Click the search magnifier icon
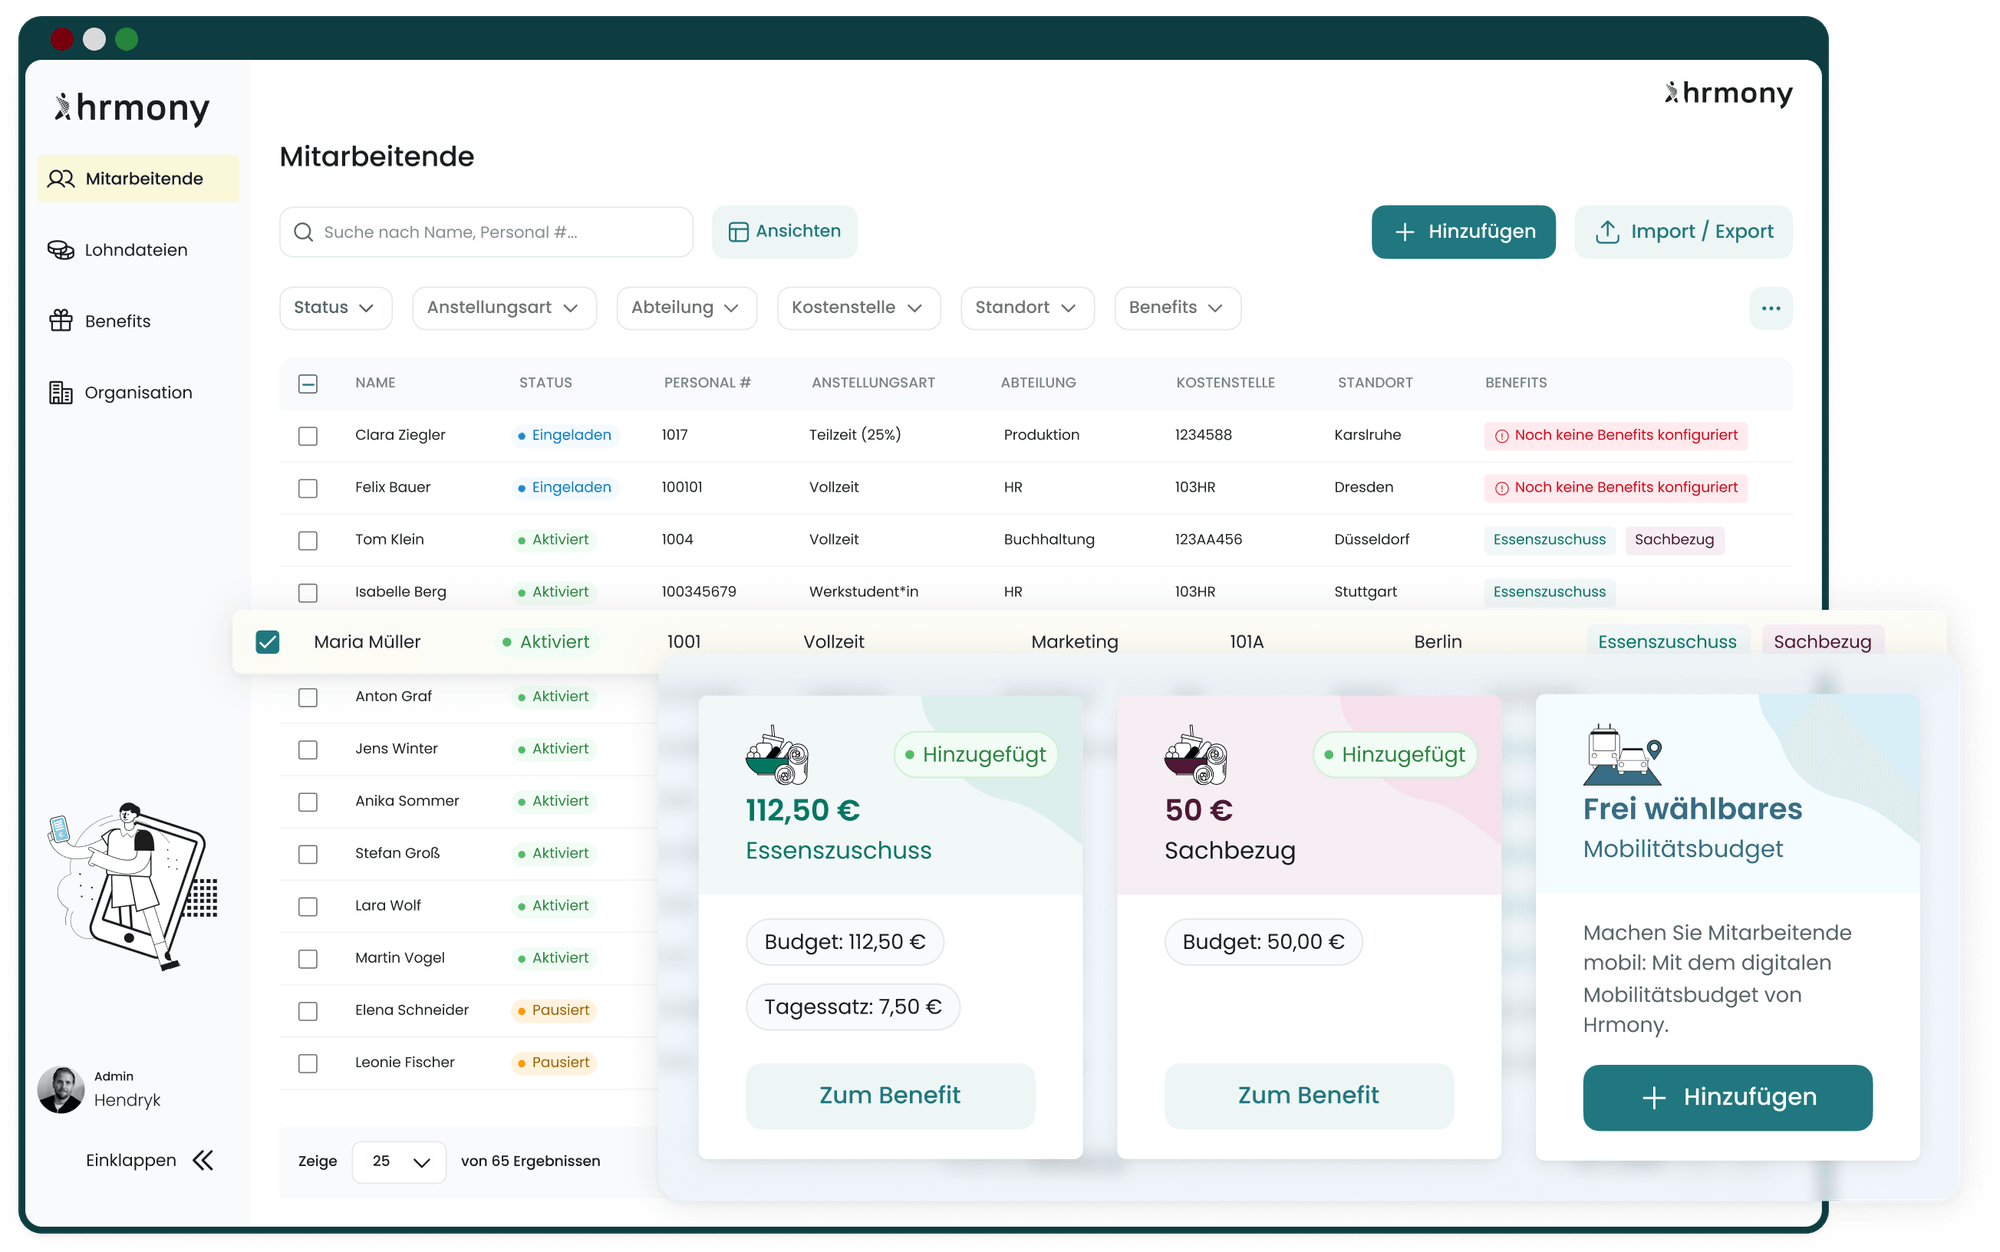The height and width of the screenshot is (1252, 2000). [304, 232]
